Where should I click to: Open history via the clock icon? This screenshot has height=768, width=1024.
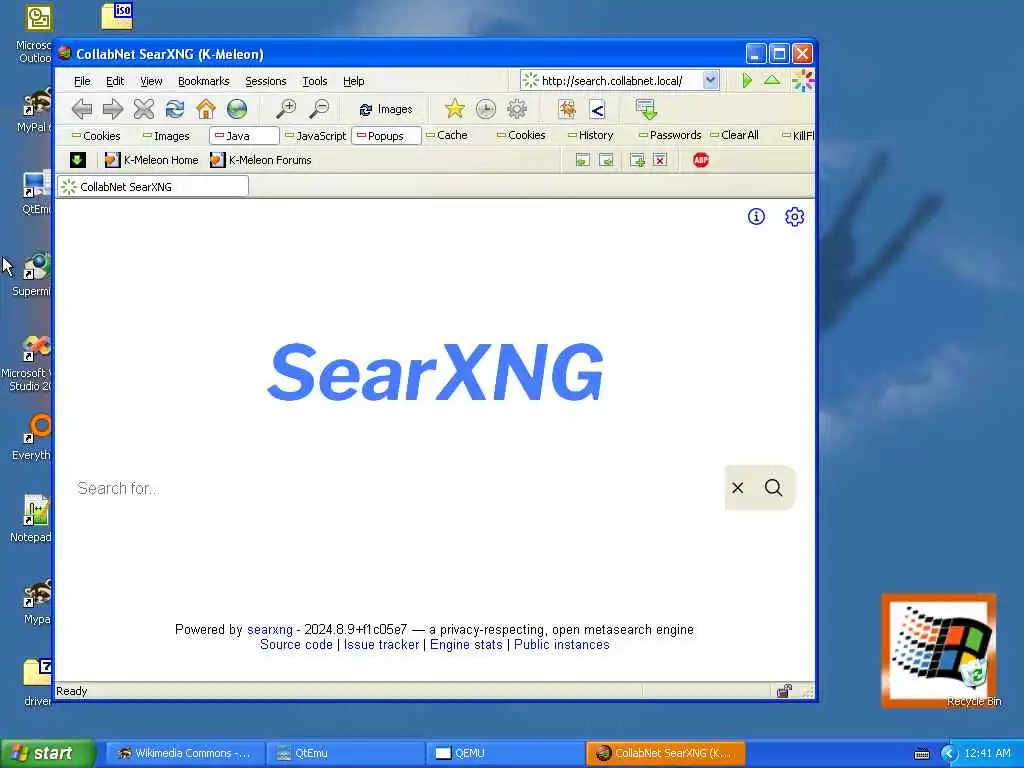(x=486, y=109)
